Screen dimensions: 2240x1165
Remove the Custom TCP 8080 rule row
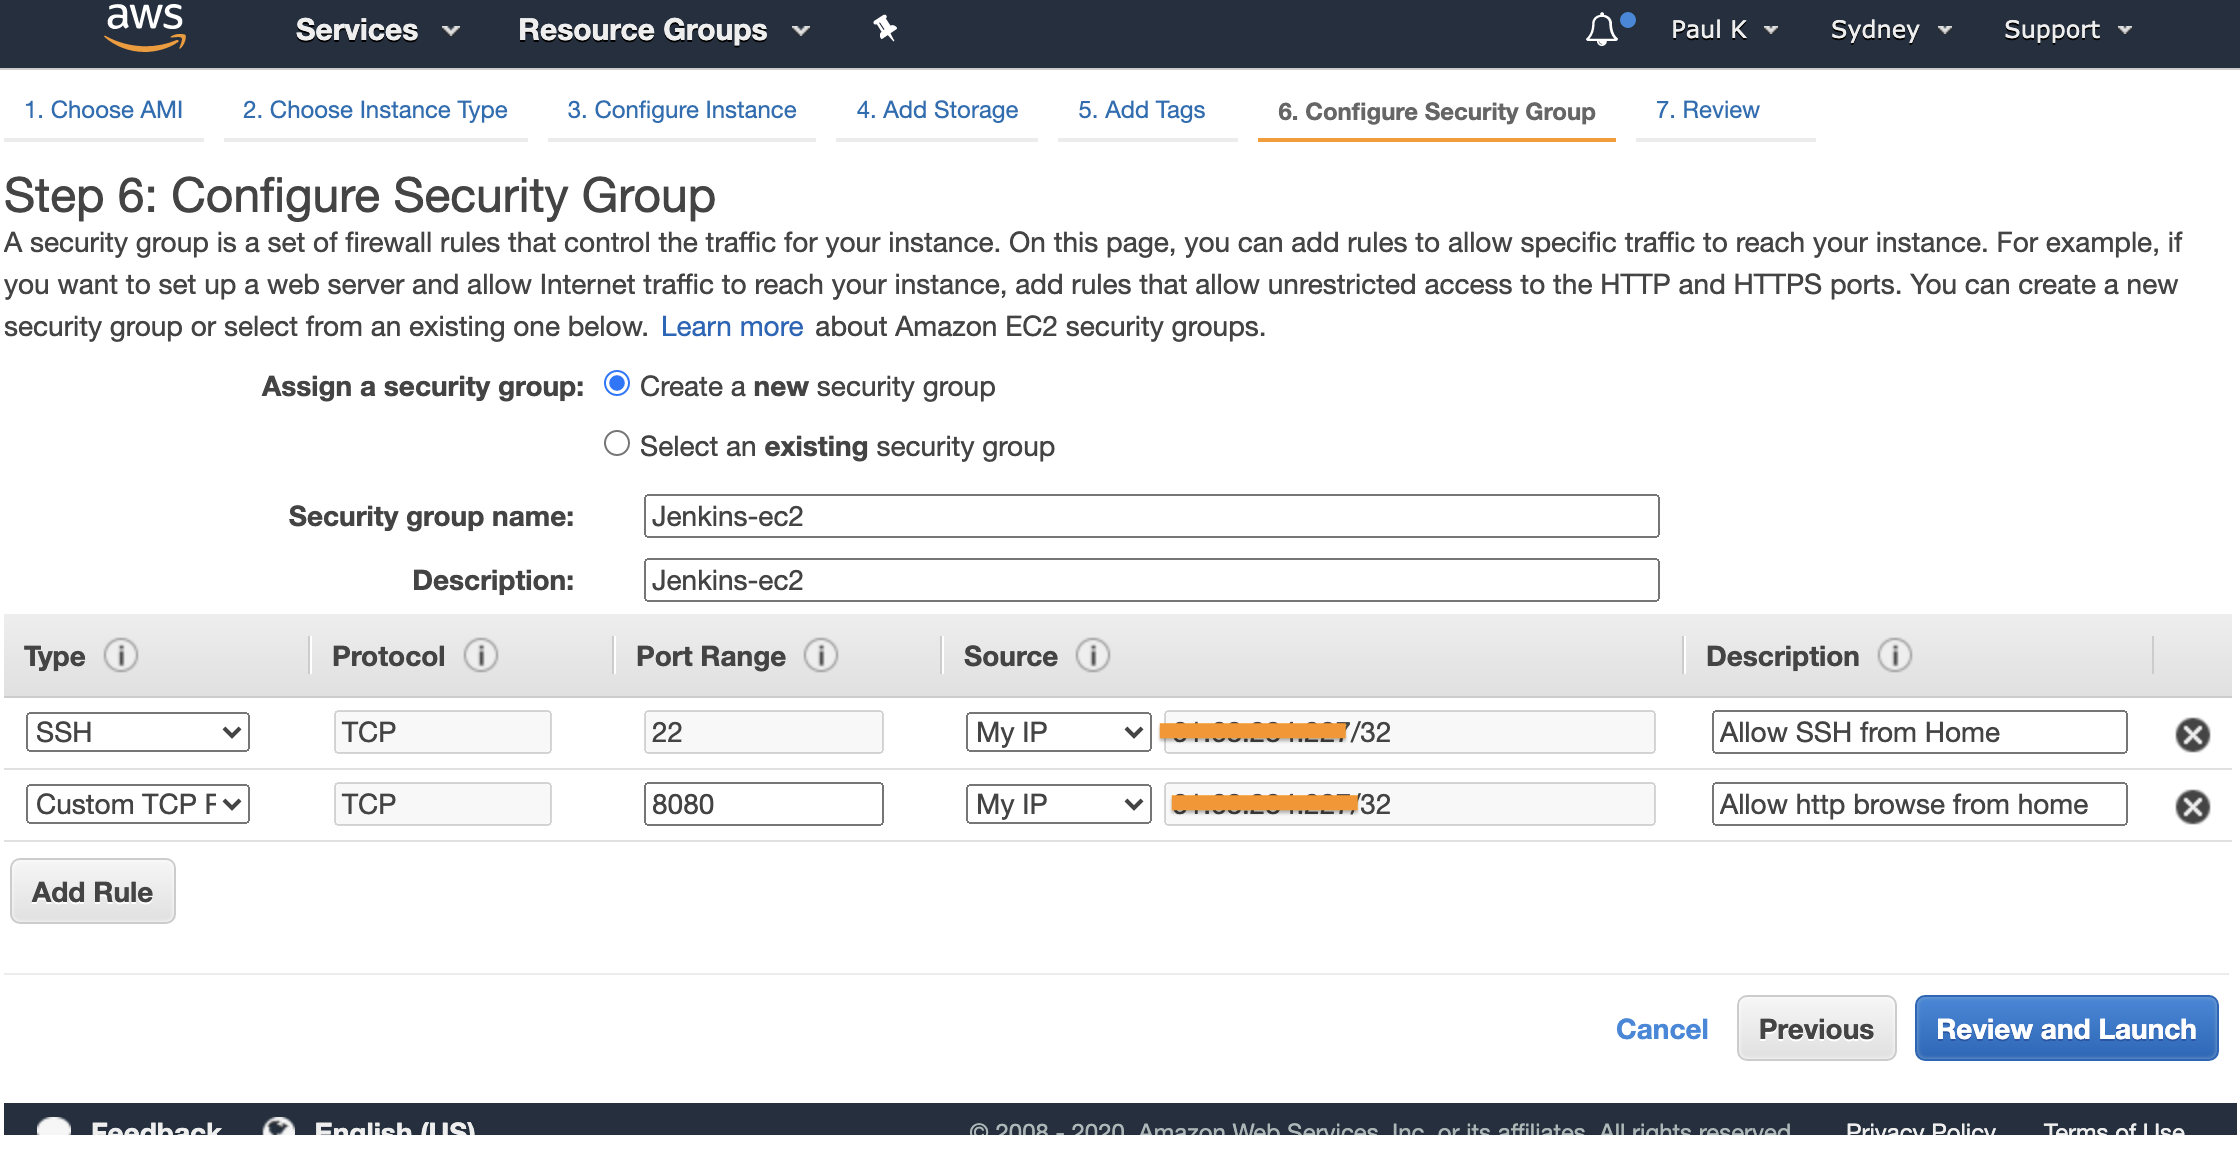[x=2193, y=807]
